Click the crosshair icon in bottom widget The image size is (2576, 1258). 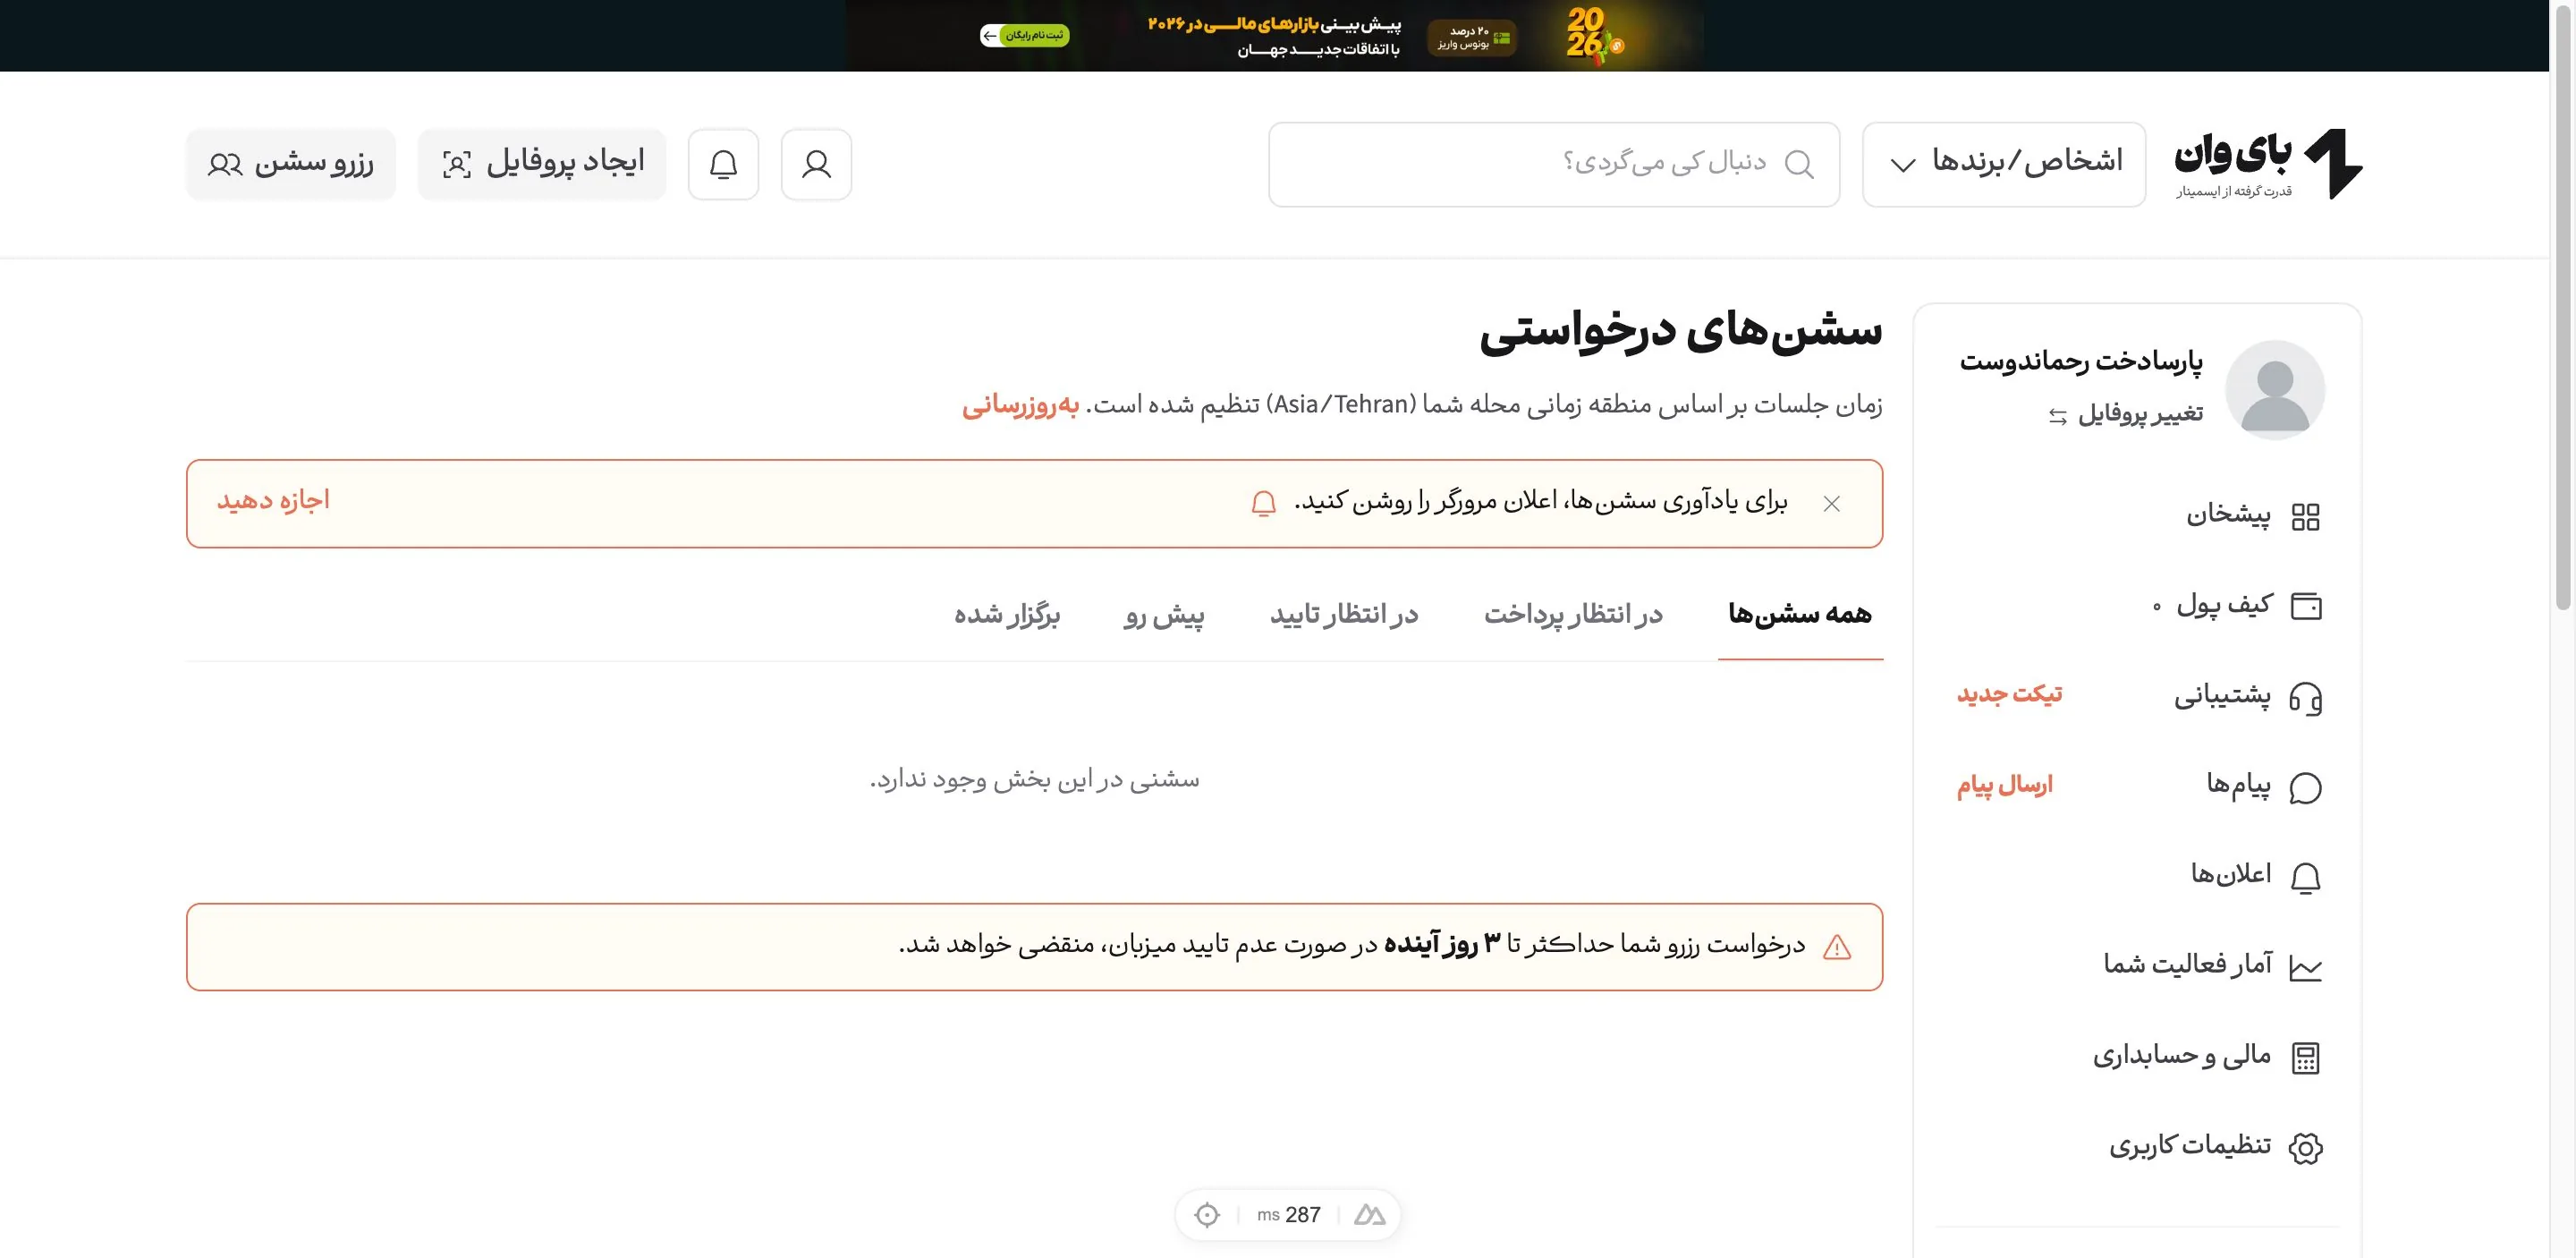[x=1207, y=1214]
